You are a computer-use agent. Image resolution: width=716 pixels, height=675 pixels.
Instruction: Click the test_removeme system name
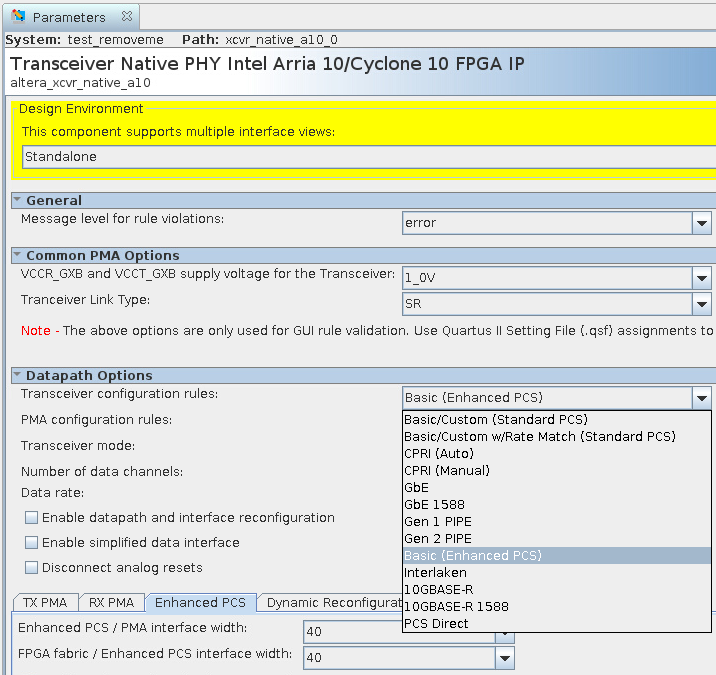pyautogui.click(x=116, y=40)
